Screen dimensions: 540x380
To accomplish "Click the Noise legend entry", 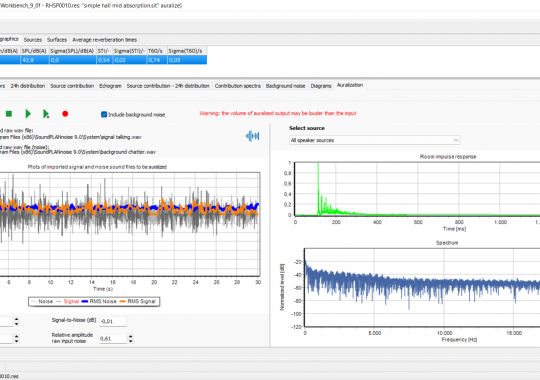I will [x=42, y=301].
